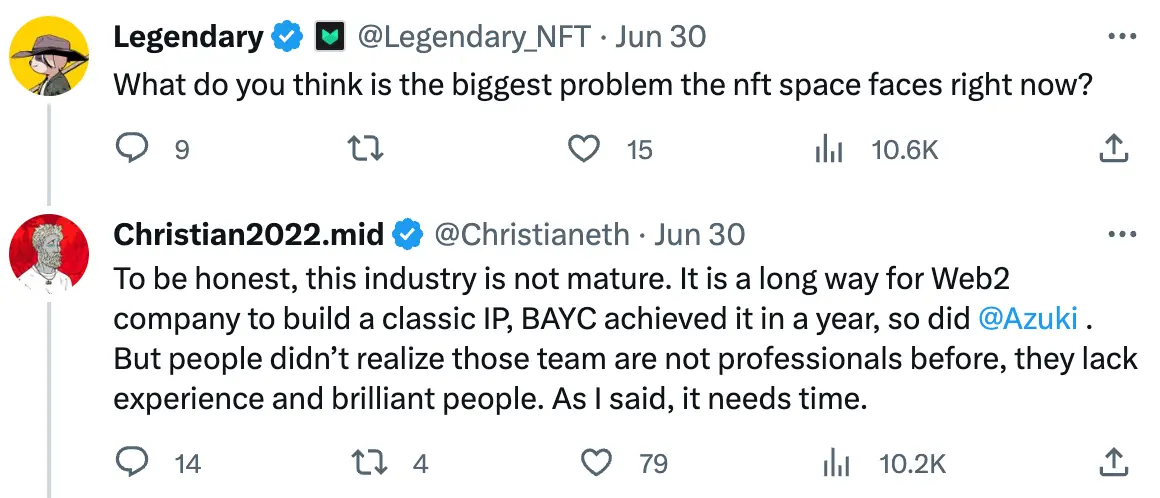Open the @Azuki mention link

click(1028, 319)
